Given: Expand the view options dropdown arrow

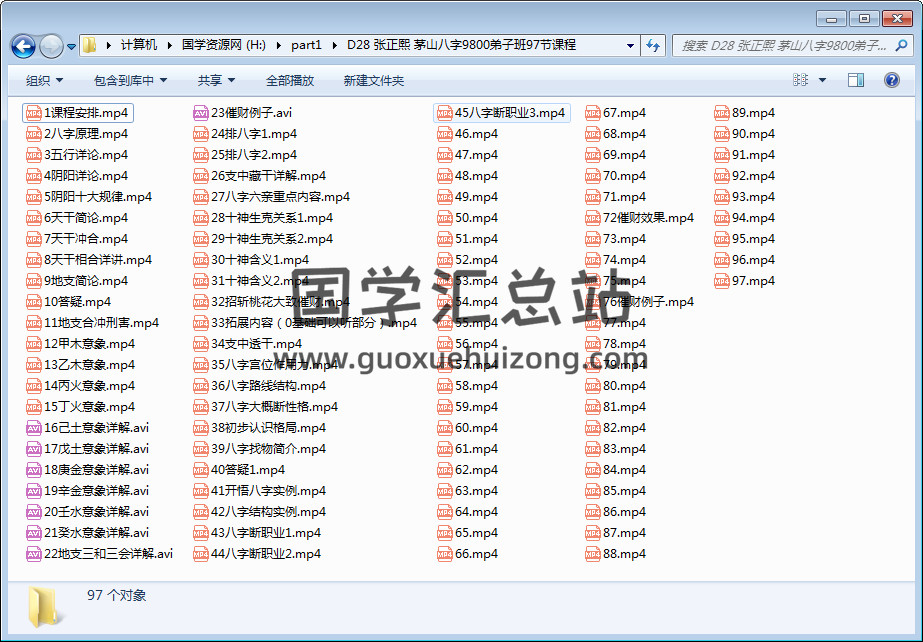Looking at the screenshot, I should point(823,80).
